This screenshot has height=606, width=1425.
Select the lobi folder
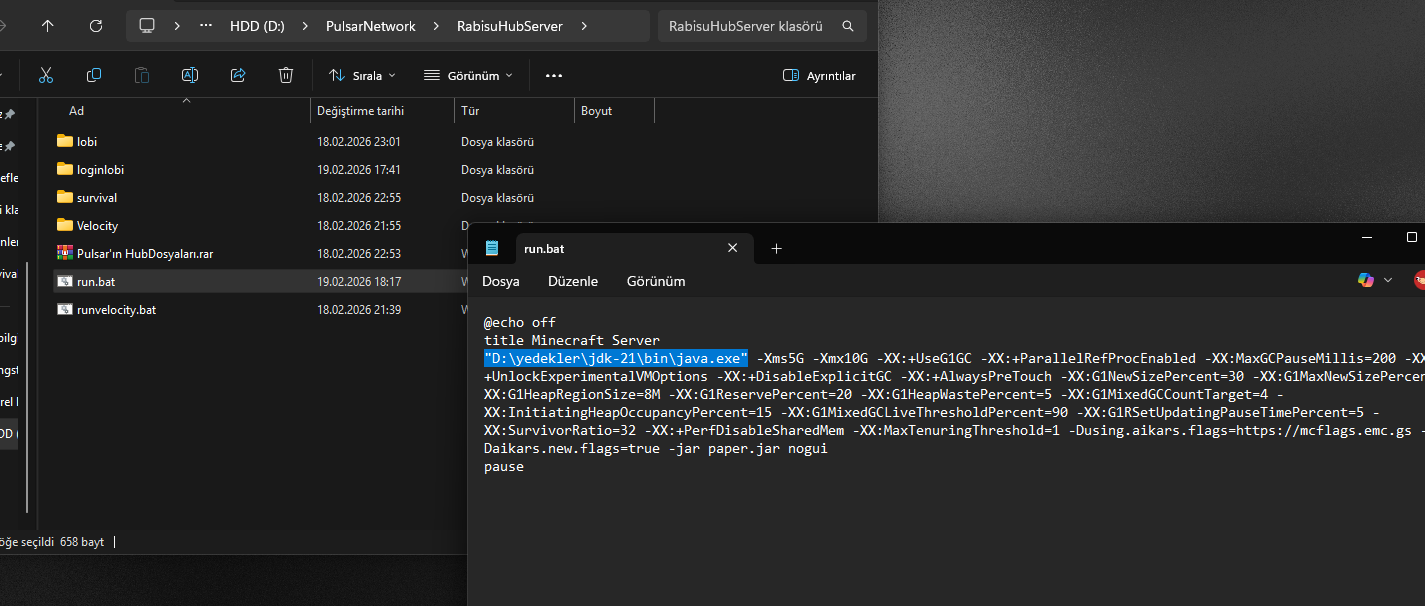pyautogui.click(x=86, y=142)
